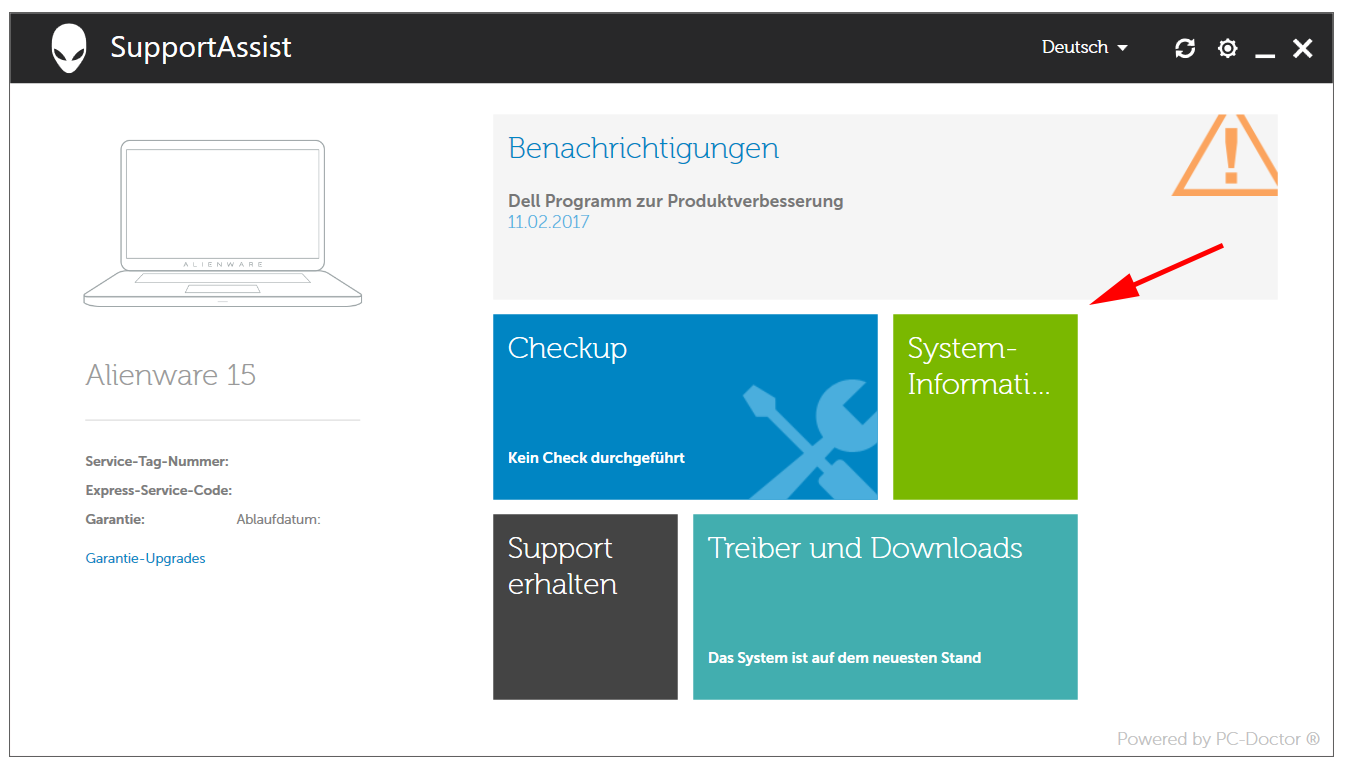Minimize the SupportAssist window
The image size is (1347, 770).
tap(1265, 50)
